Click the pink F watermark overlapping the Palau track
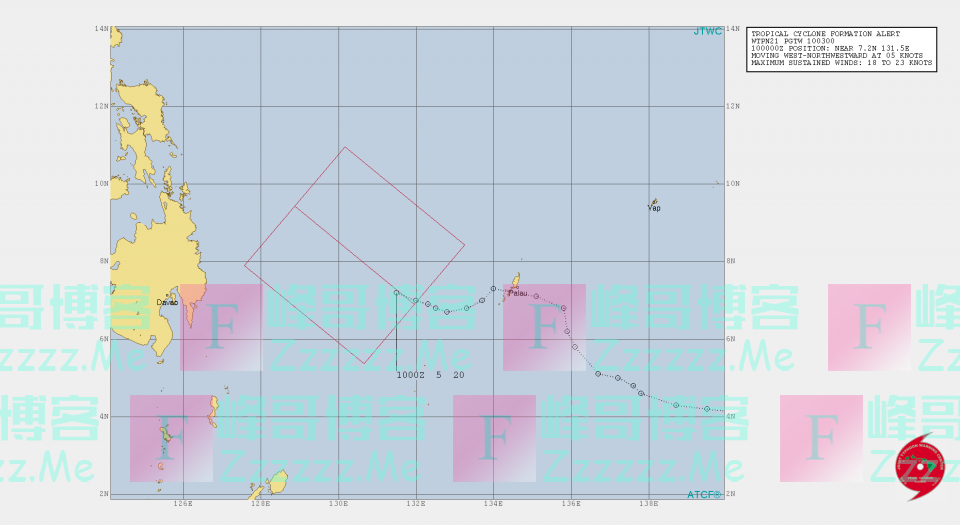The width and height of the screenshot is (960, 525). 544,326
